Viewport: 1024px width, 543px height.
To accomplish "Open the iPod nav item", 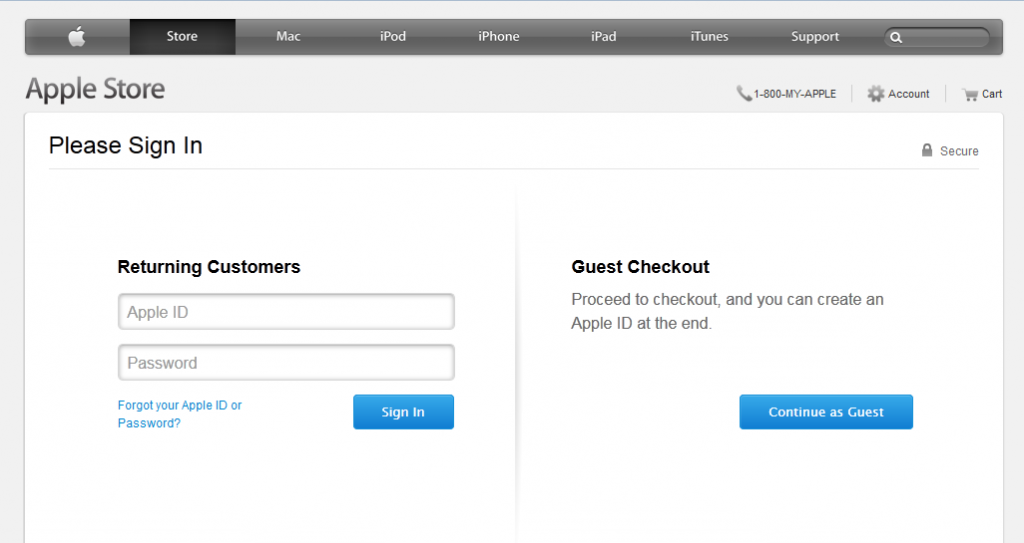I will click(393, 37).
